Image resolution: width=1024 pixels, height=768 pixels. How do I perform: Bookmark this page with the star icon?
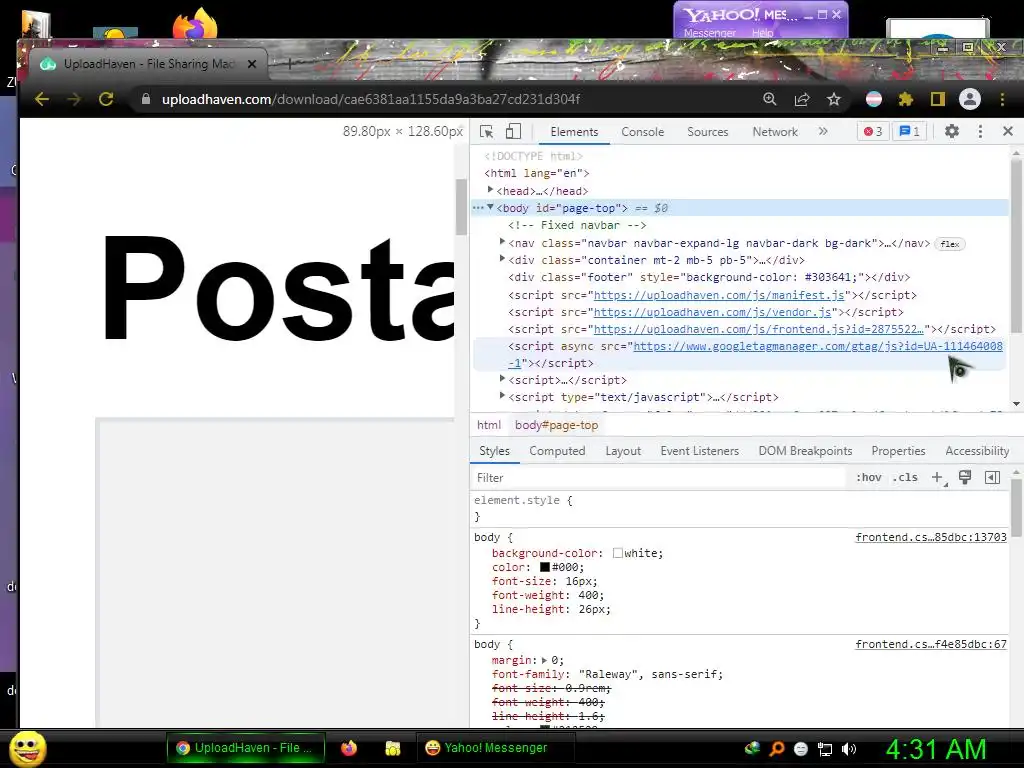tap(834, 99)
